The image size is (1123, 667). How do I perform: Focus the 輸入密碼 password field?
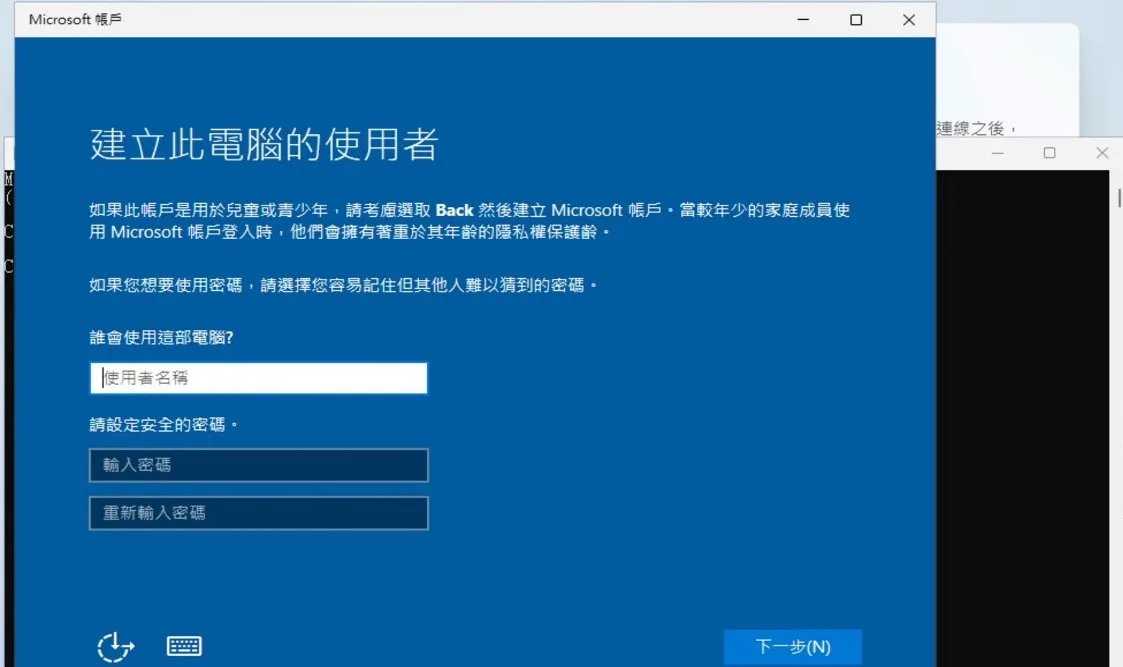[258, 465]
